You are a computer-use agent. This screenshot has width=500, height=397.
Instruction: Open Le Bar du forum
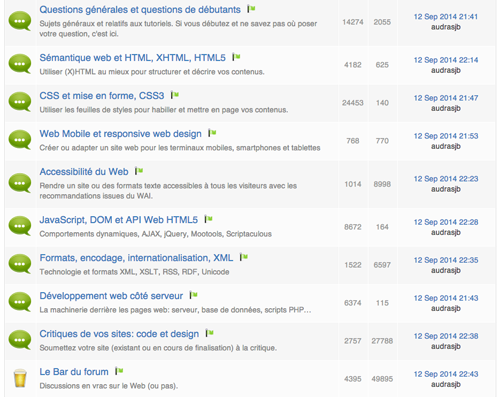point(74,372)
